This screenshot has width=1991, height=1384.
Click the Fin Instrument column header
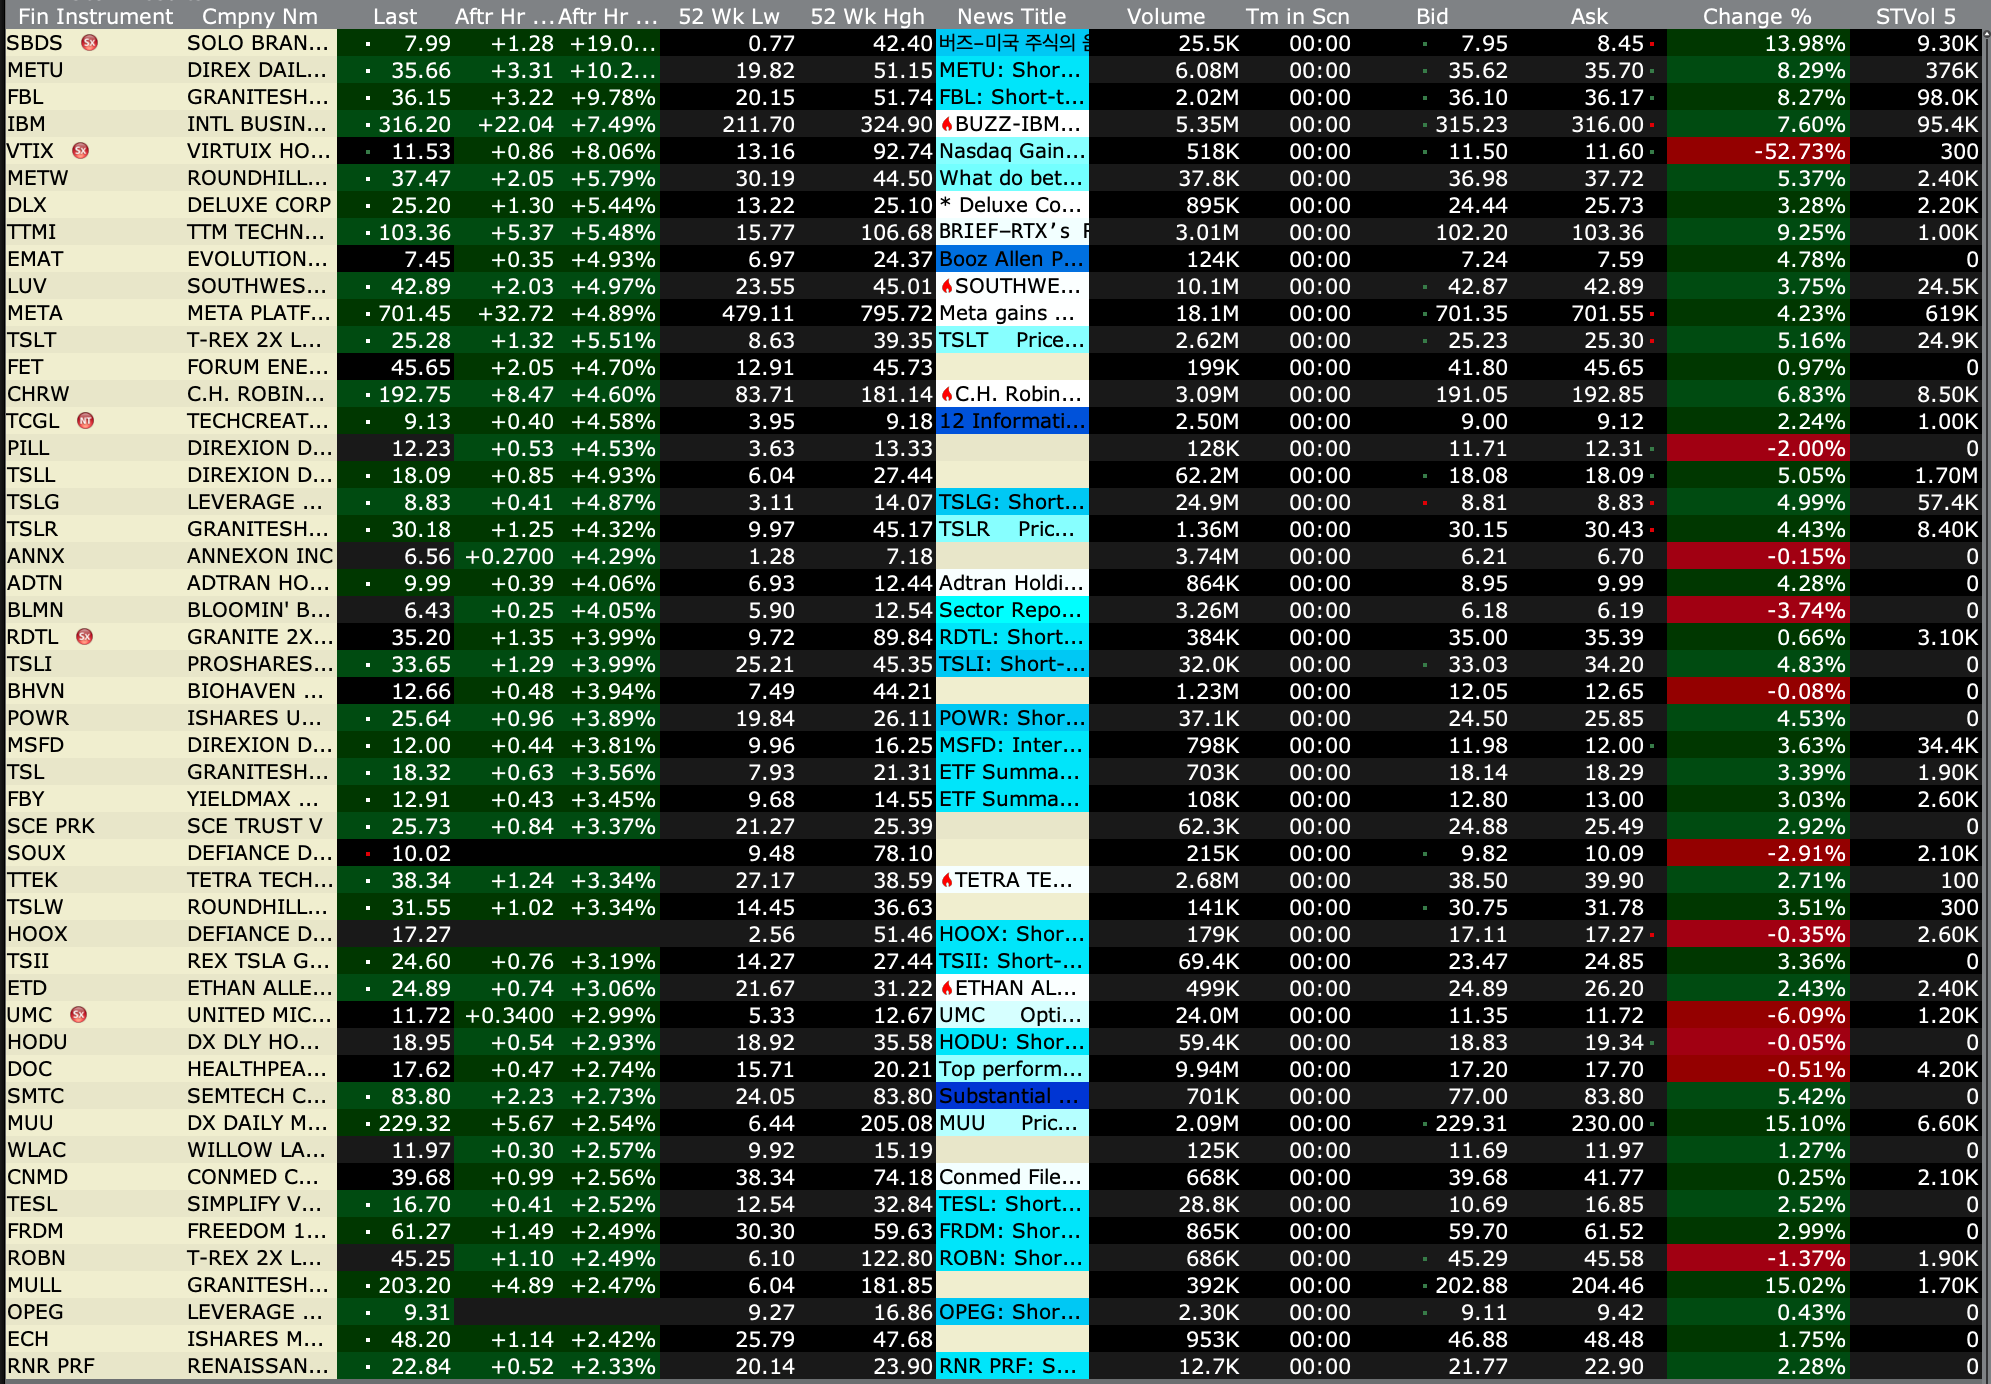coord(95,16)
